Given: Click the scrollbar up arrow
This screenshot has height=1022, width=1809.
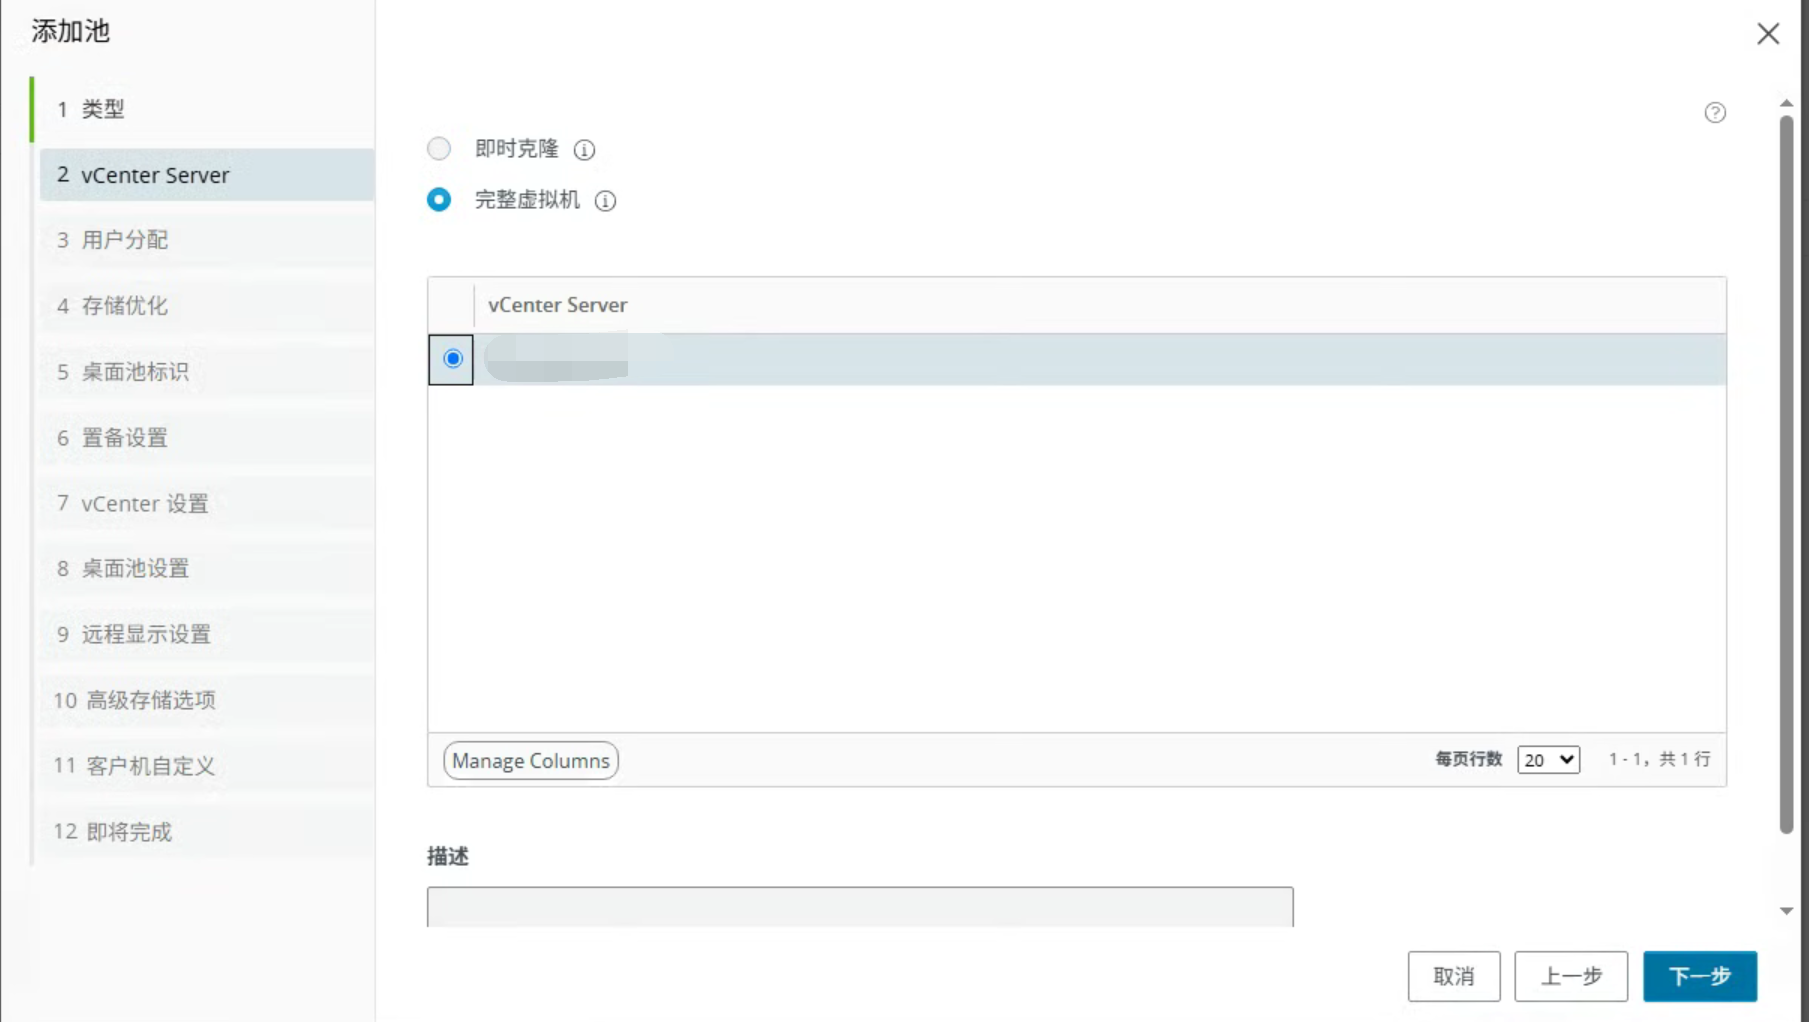Looking at the screenshot, I should pyautogui.click(x=1786, y=103).
